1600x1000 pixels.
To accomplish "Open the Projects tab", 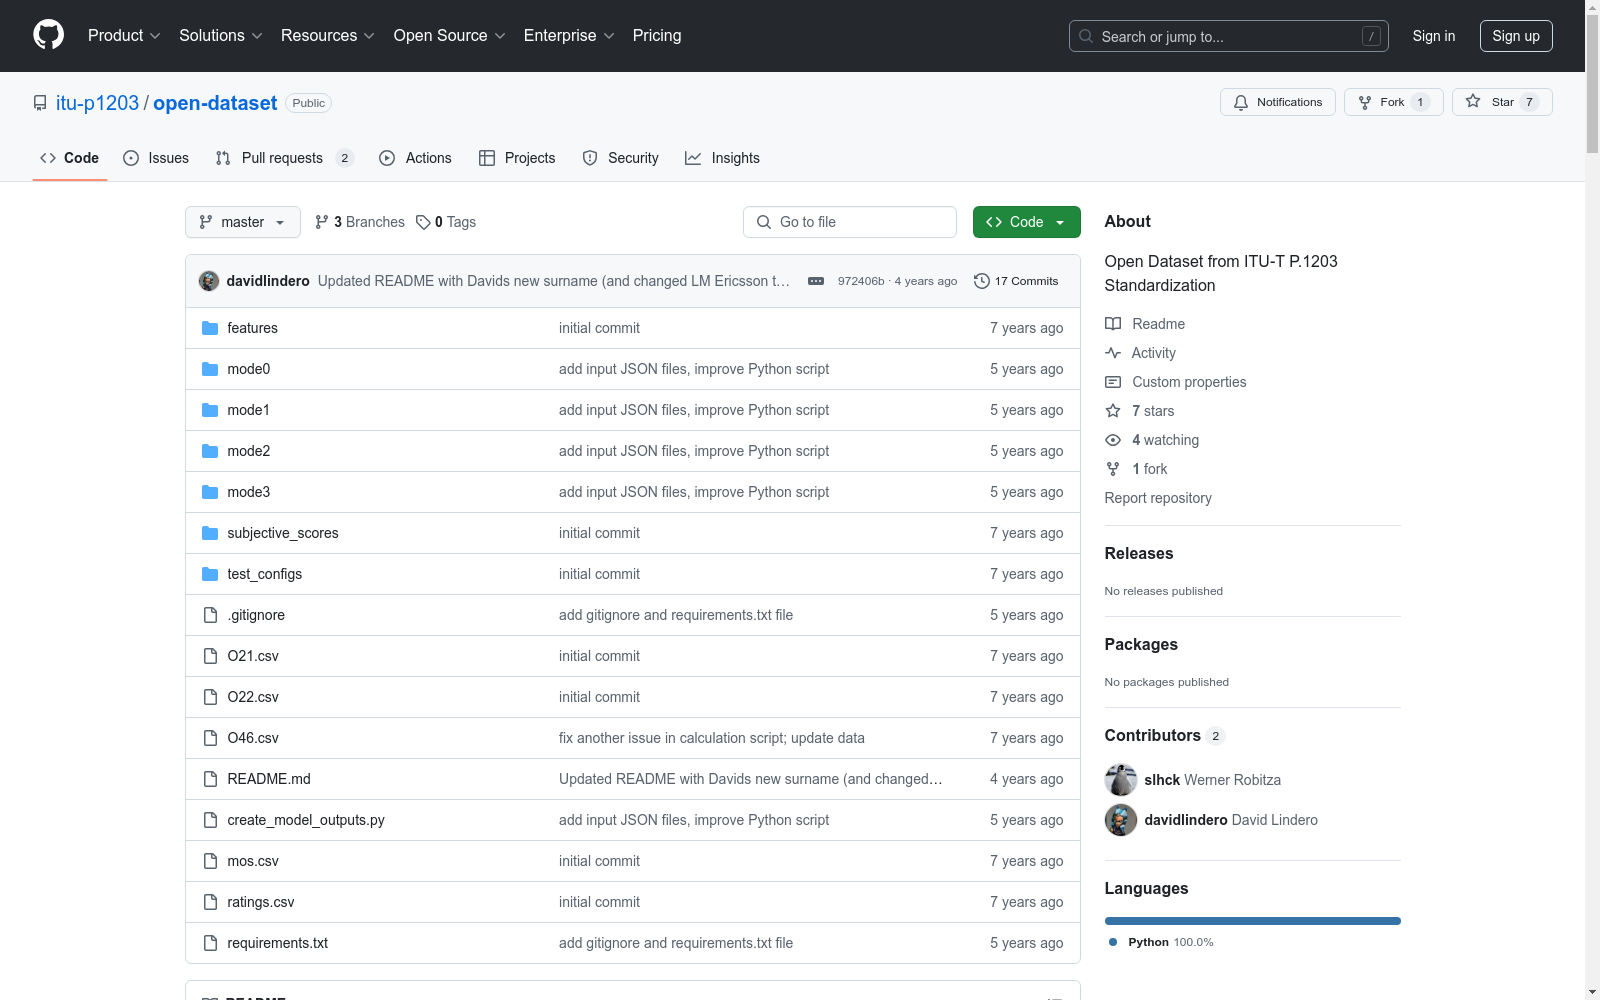I will click(x=517, y=158).
